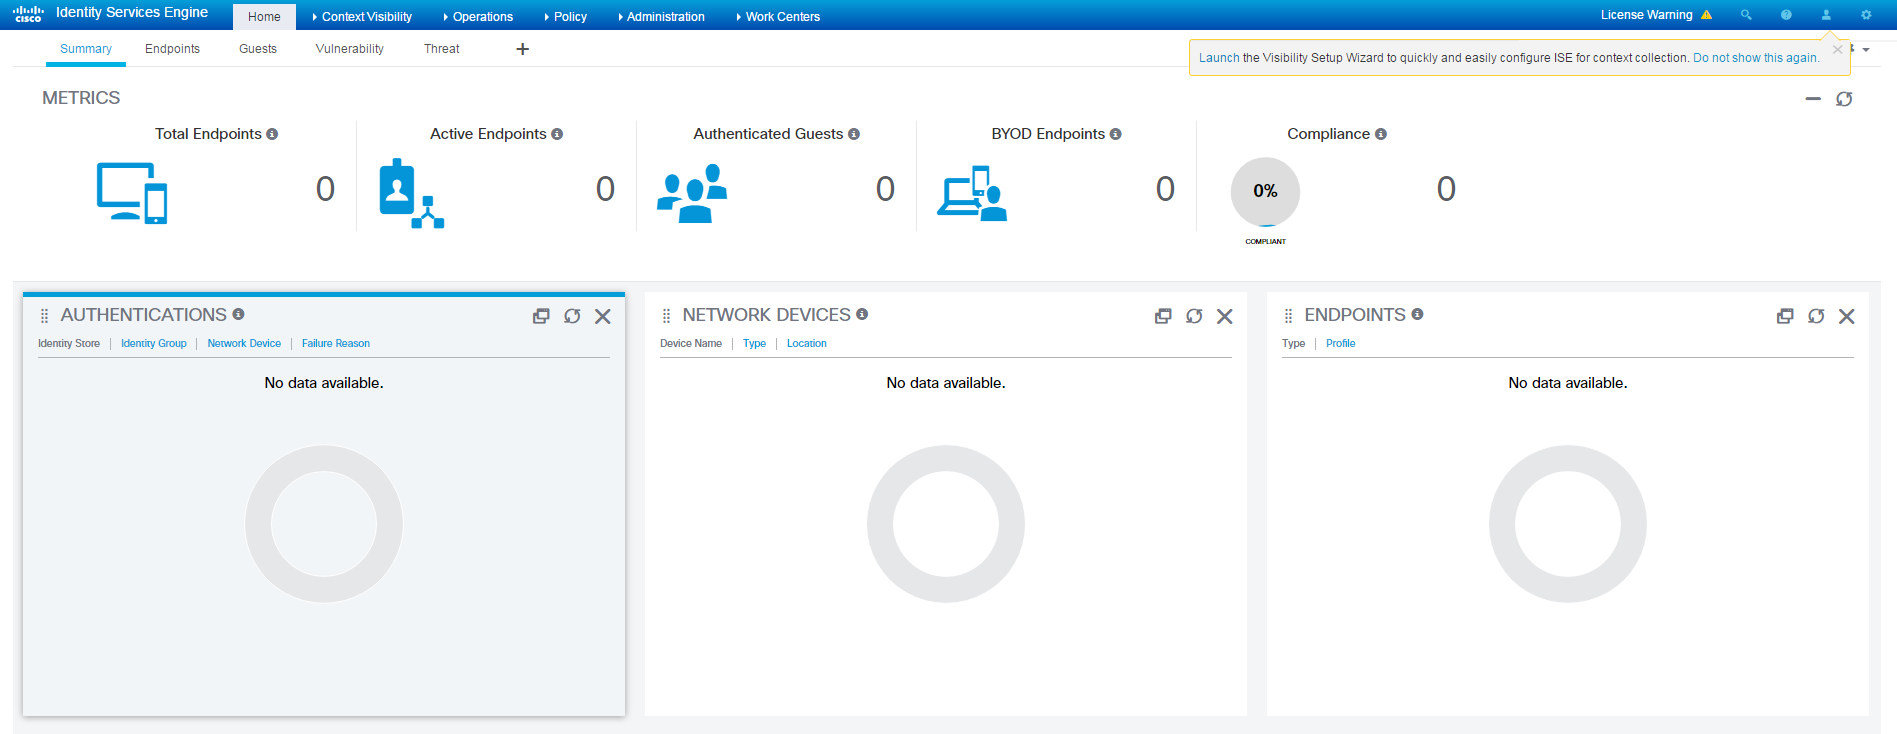The width and height of the screenshot is (1897, 734).
Task: Click the Endpoints dashlet info icon
Action: (x=1417, y=314)
